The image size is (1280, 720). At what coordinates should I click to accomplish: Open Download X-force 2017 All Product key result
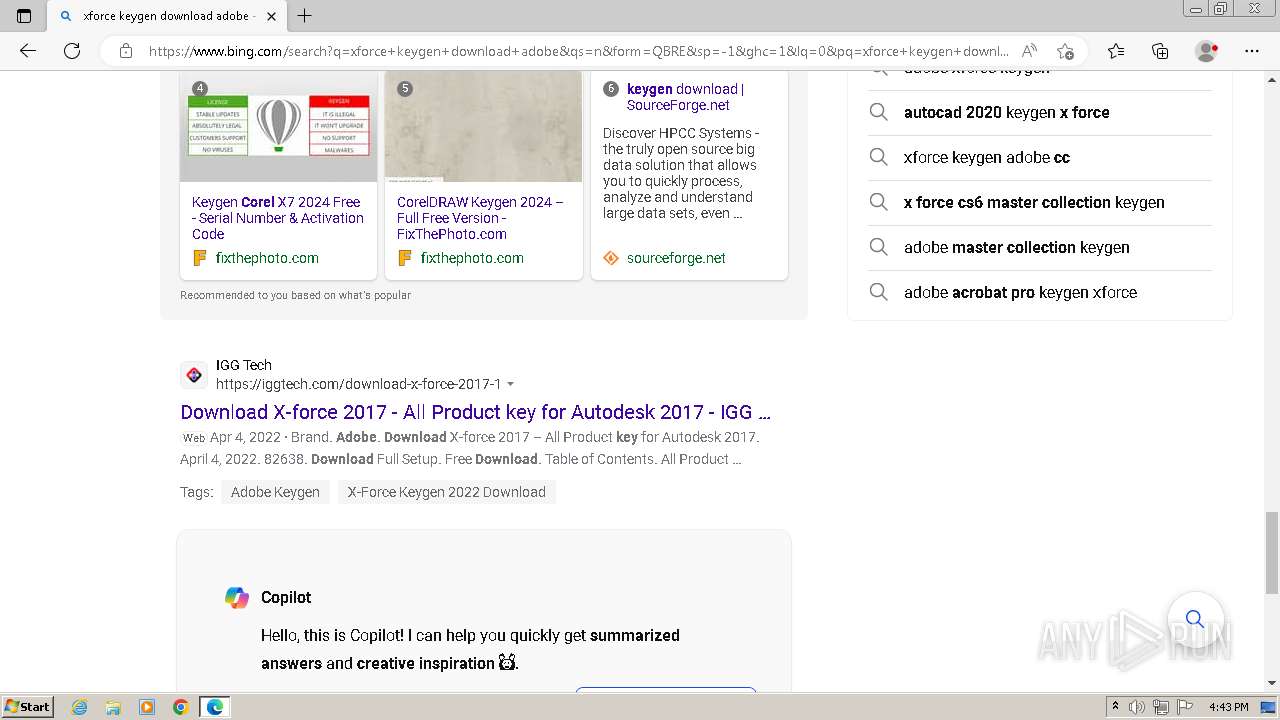point(475,412)
